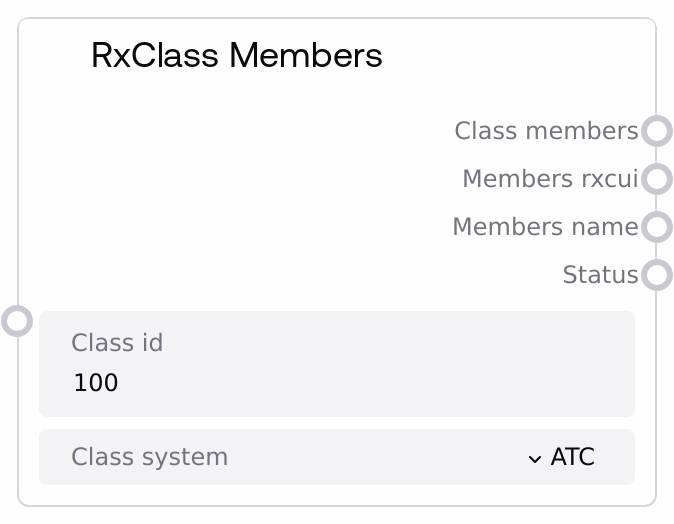
Task: Click the Class id field label
Action: click(117, 343)
